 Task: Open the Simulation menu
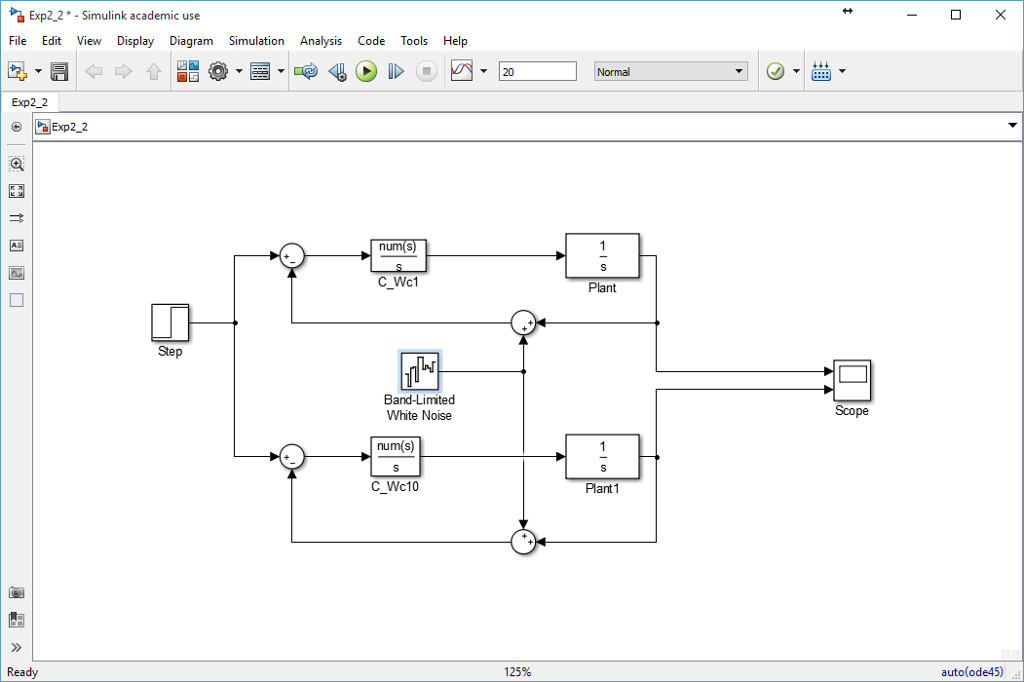(256, 41)
